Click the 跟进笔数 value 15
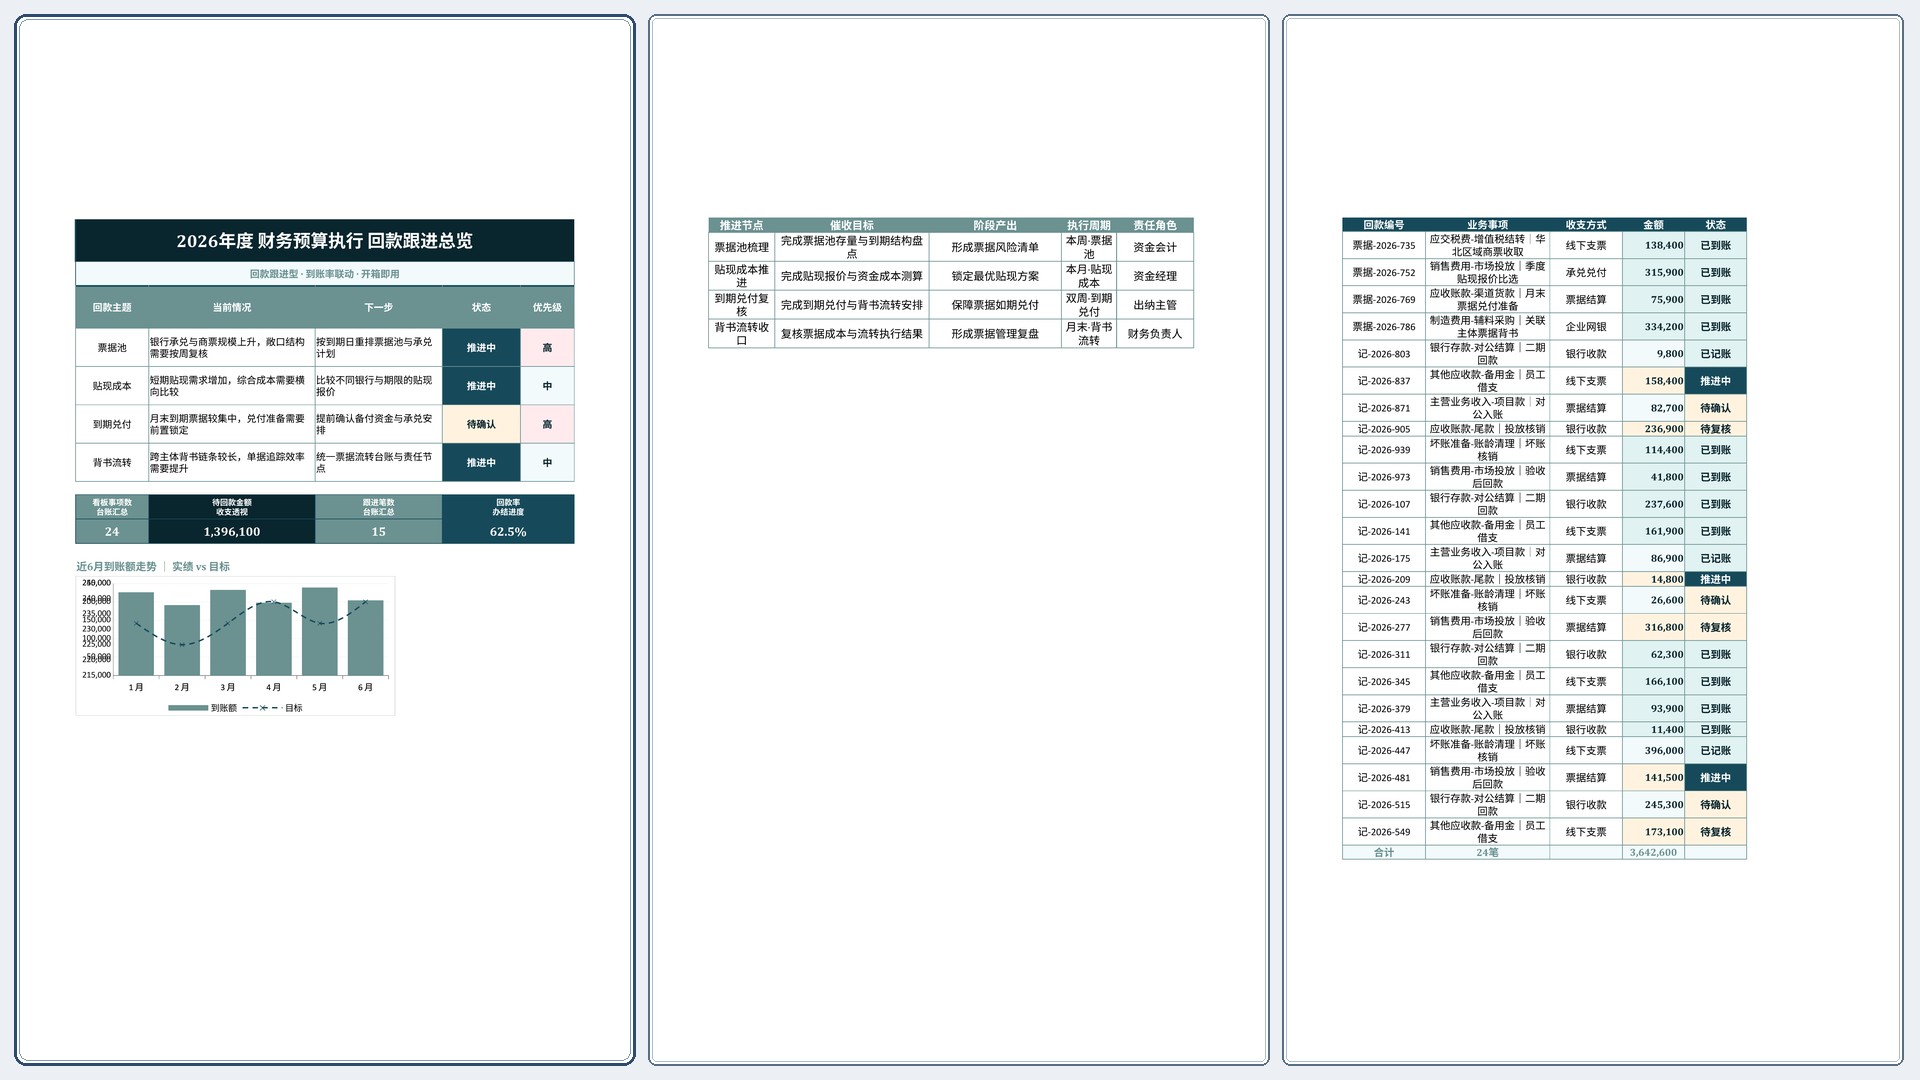This screenshot has width=1920, height=1080. pyautogui.click(x=378, y=532)
